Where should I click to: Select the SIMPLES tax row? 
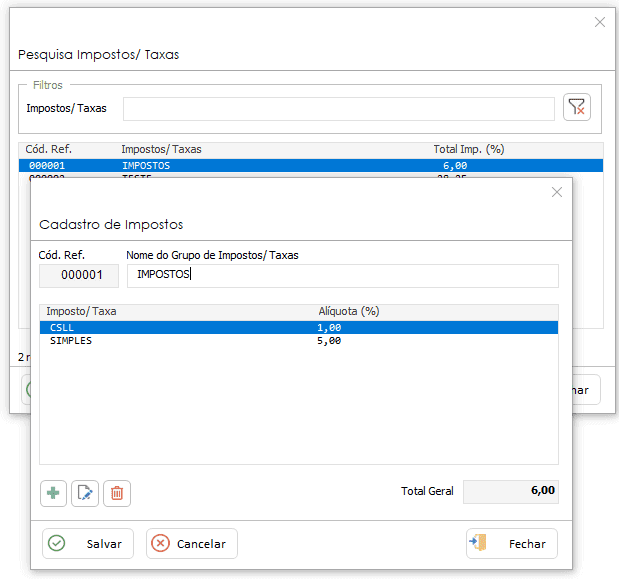click(299, 341)
